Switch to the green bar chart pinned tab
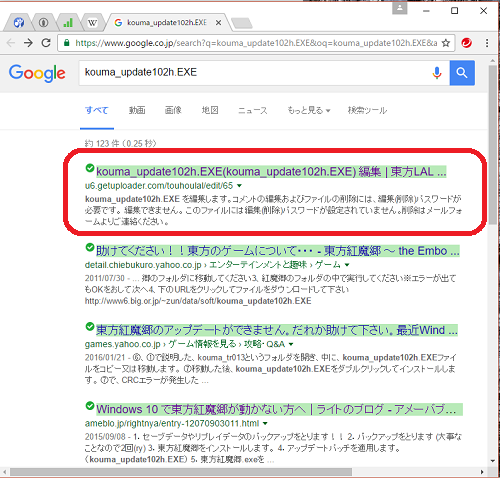This screenshot has height=478, width=500. [68, 23]
